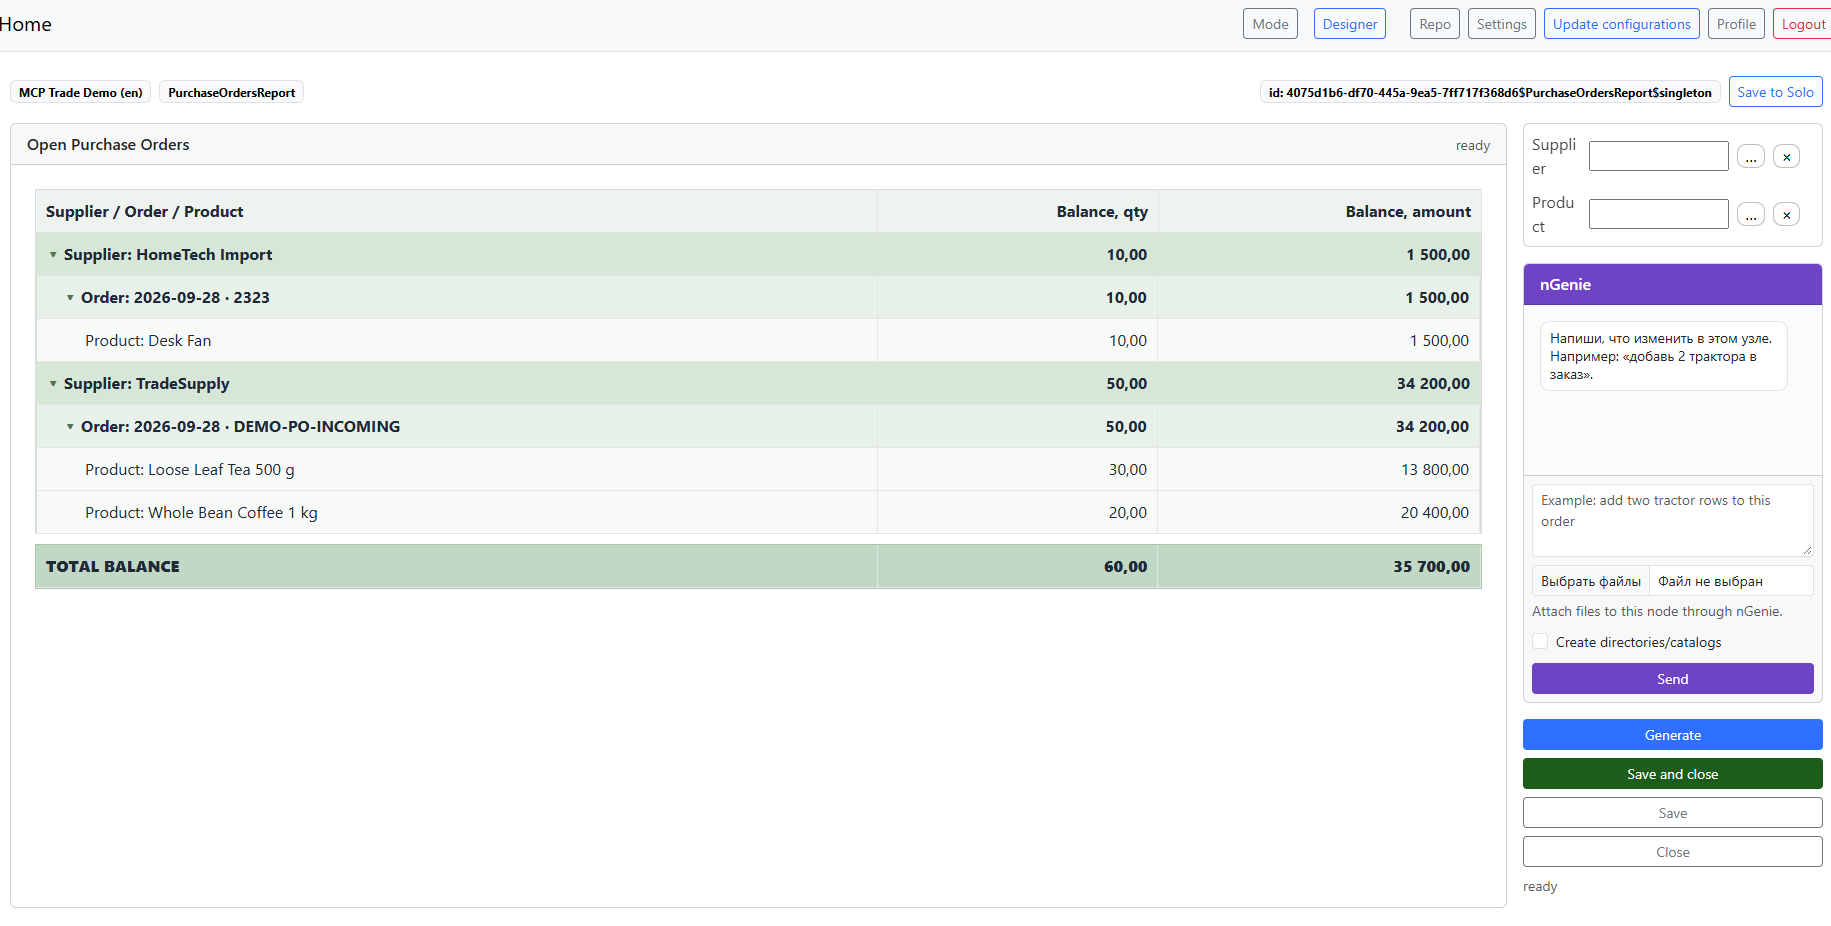
Task: Collapse the Supplier: HomeTech Import group
Action: [x=53, y=255]
